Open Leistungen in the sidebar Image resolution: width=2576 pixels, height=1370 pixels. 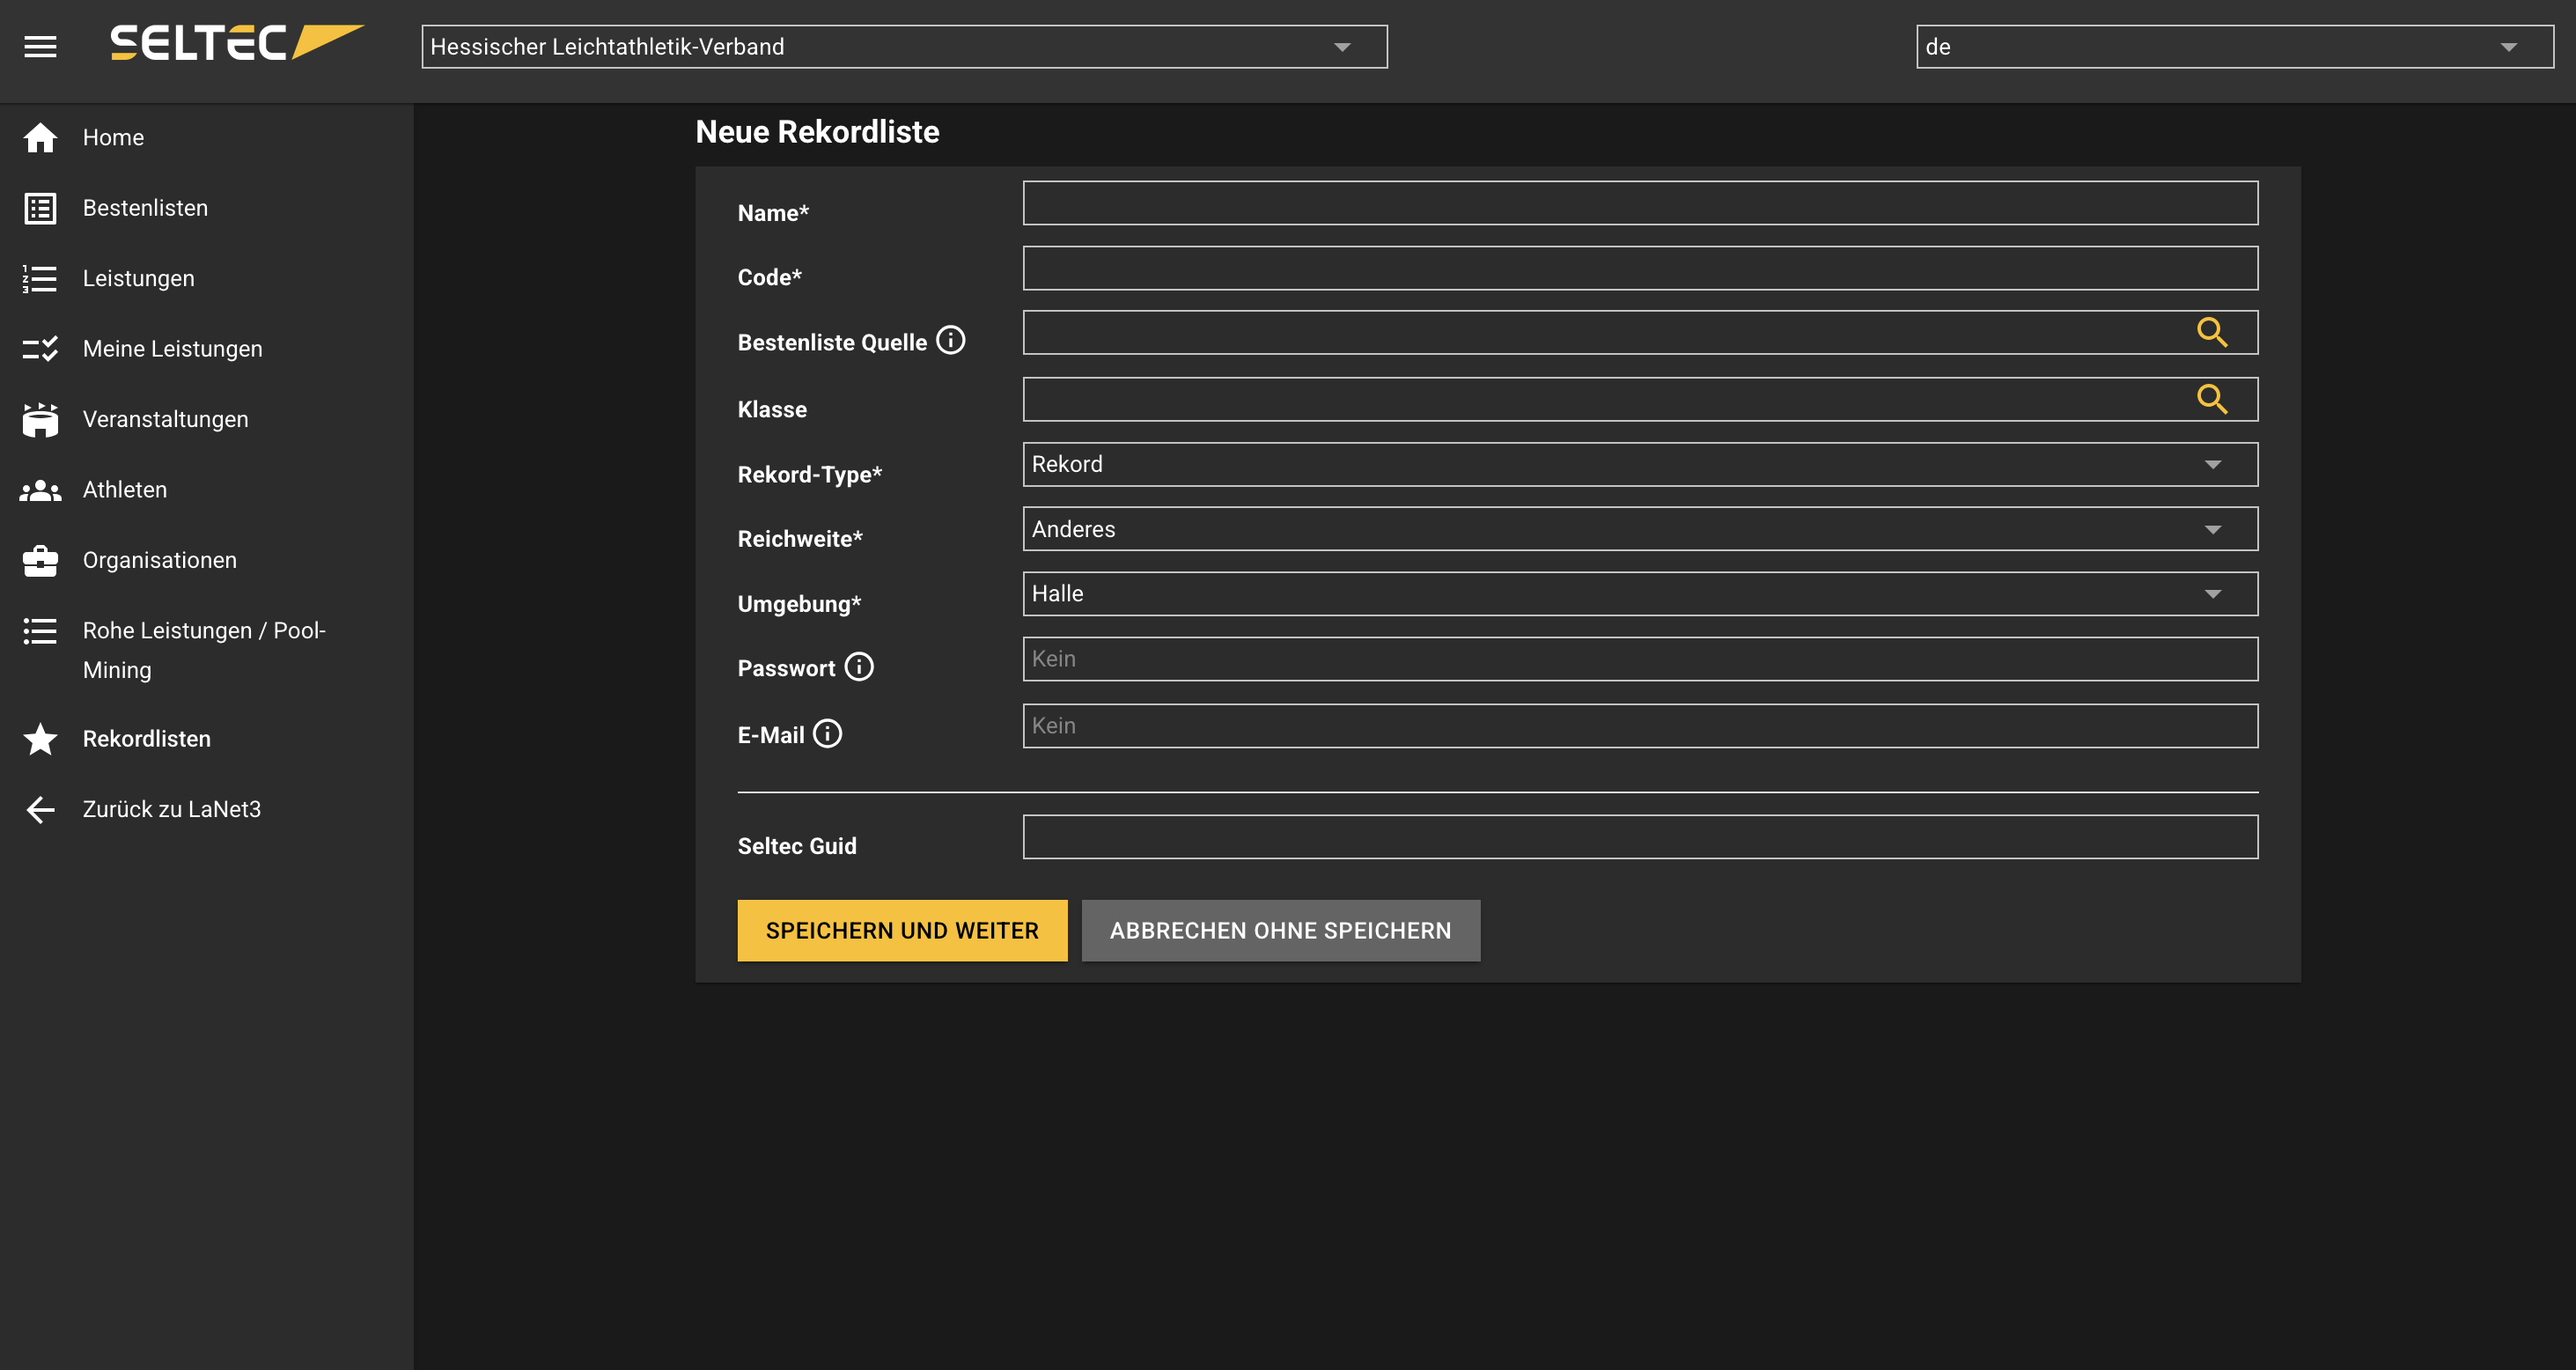(206, 279)
